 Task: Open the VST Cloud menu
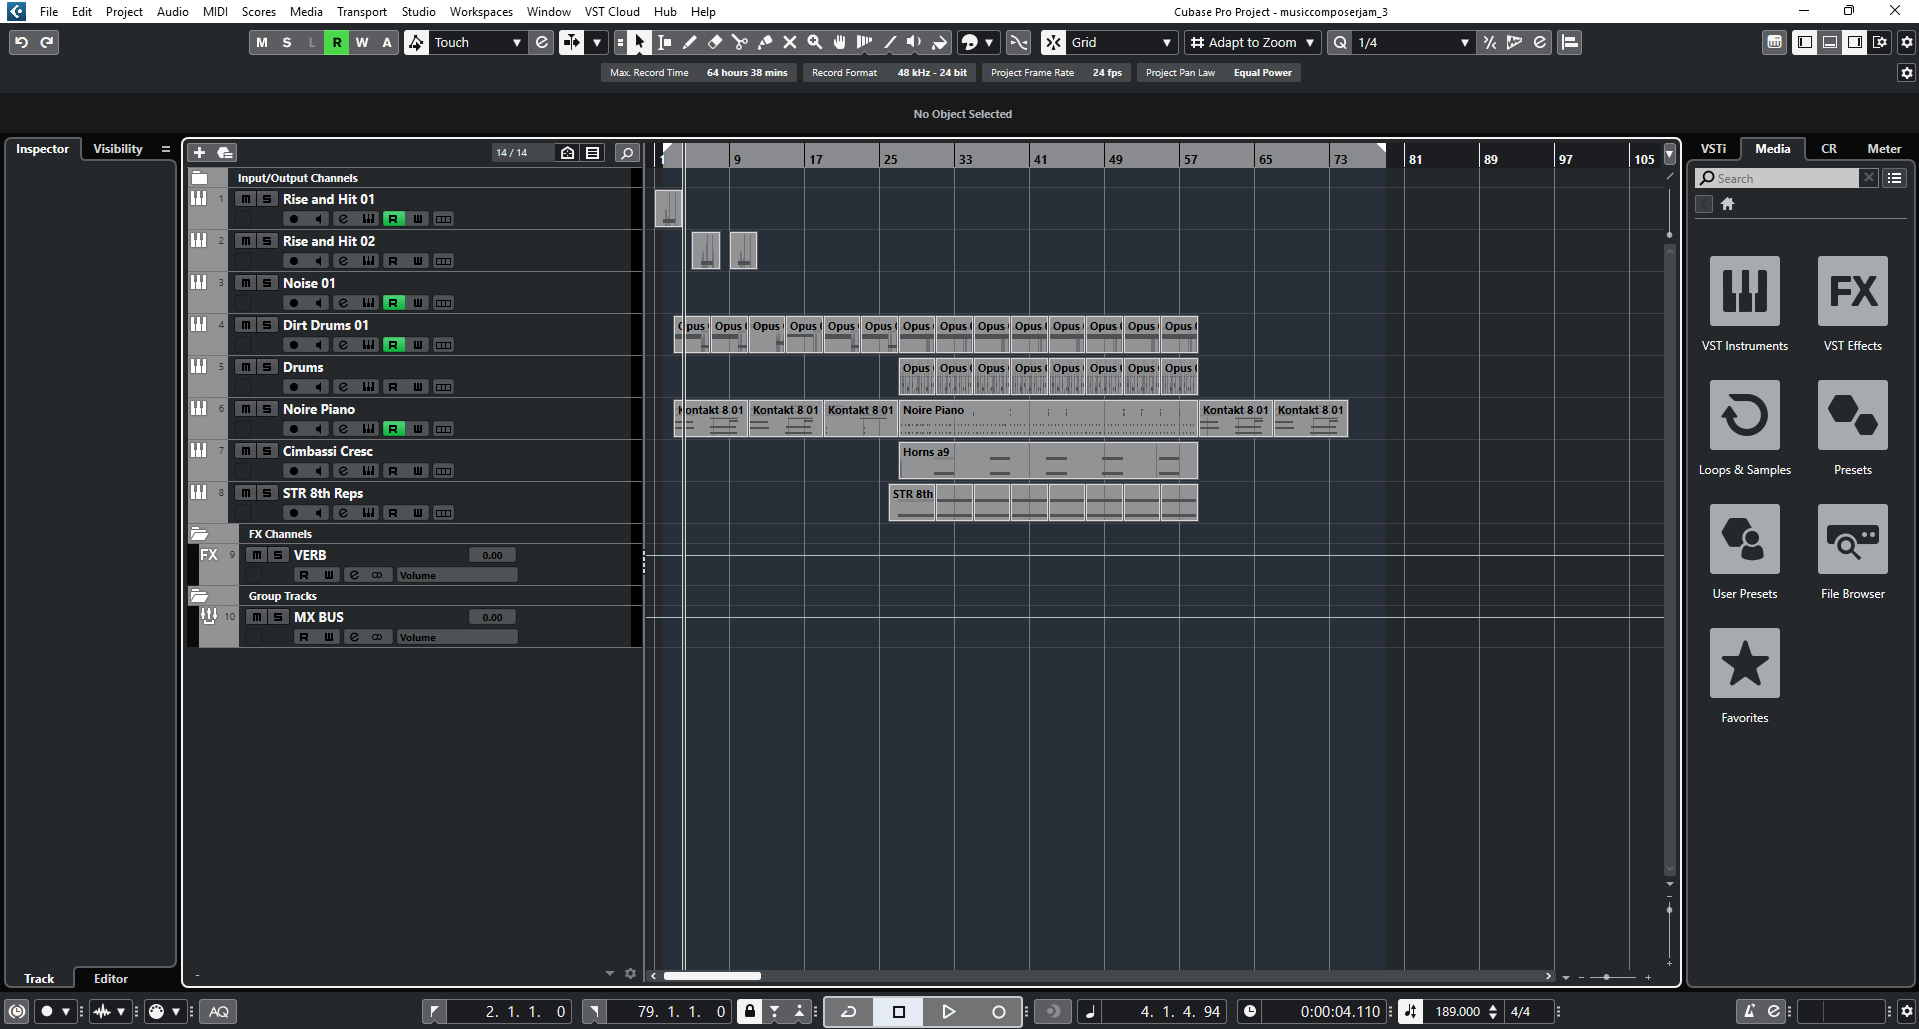(x=612, y=12)
